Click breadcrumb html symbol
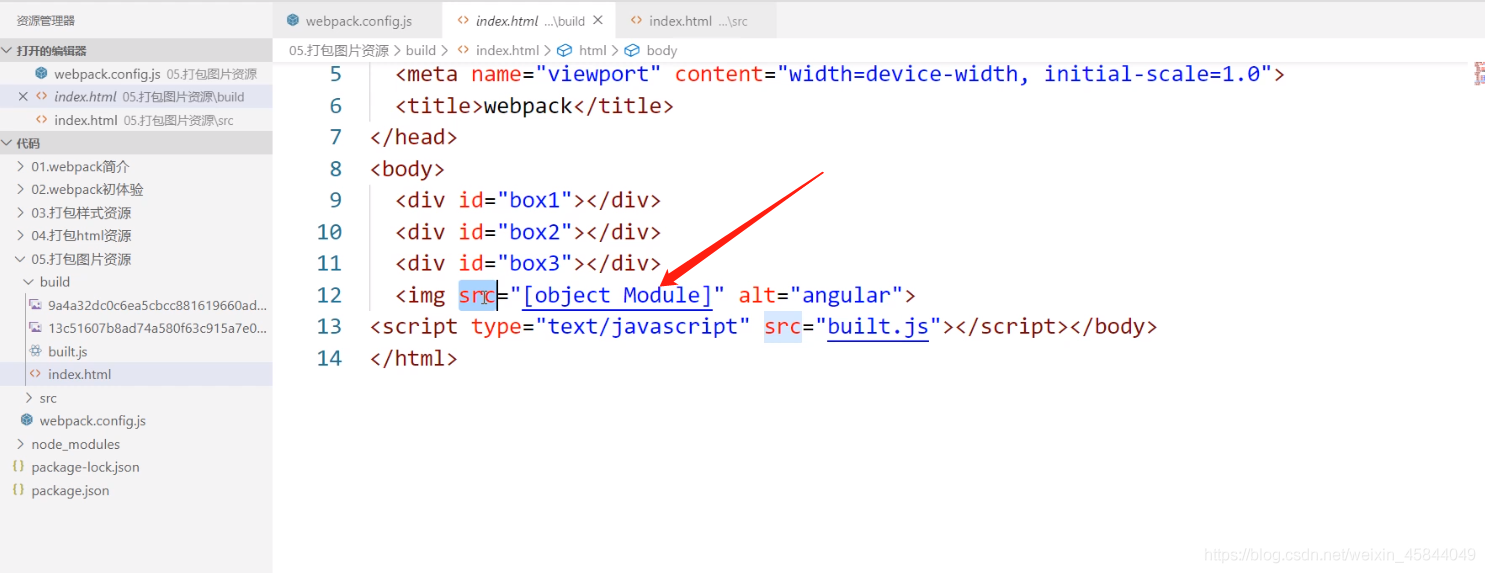 [593, 50]
